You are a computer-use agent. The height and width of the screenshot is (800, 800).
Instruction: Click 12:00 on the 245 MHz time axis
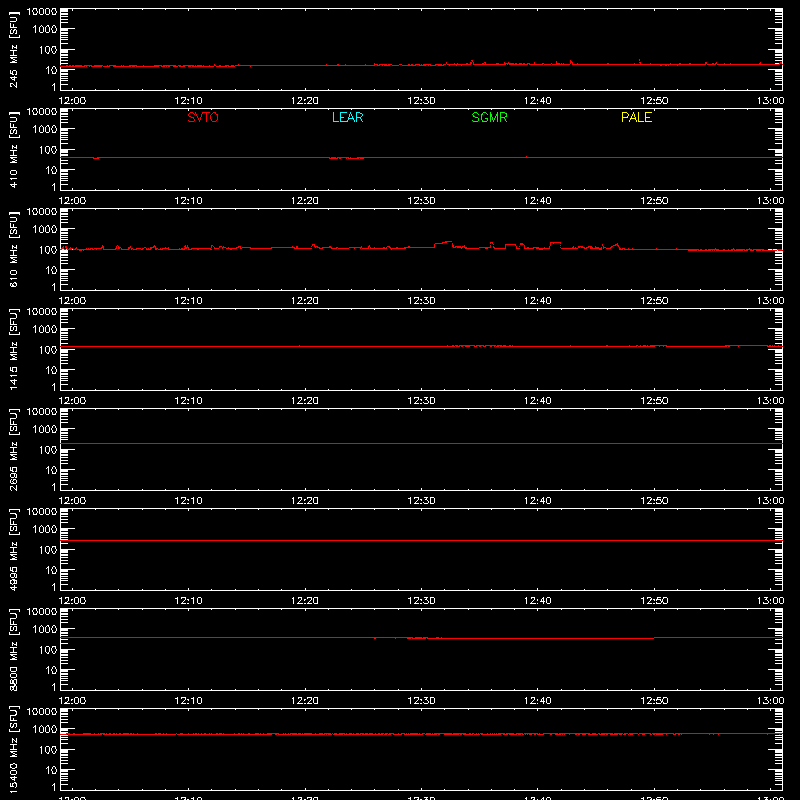[72, 101]
